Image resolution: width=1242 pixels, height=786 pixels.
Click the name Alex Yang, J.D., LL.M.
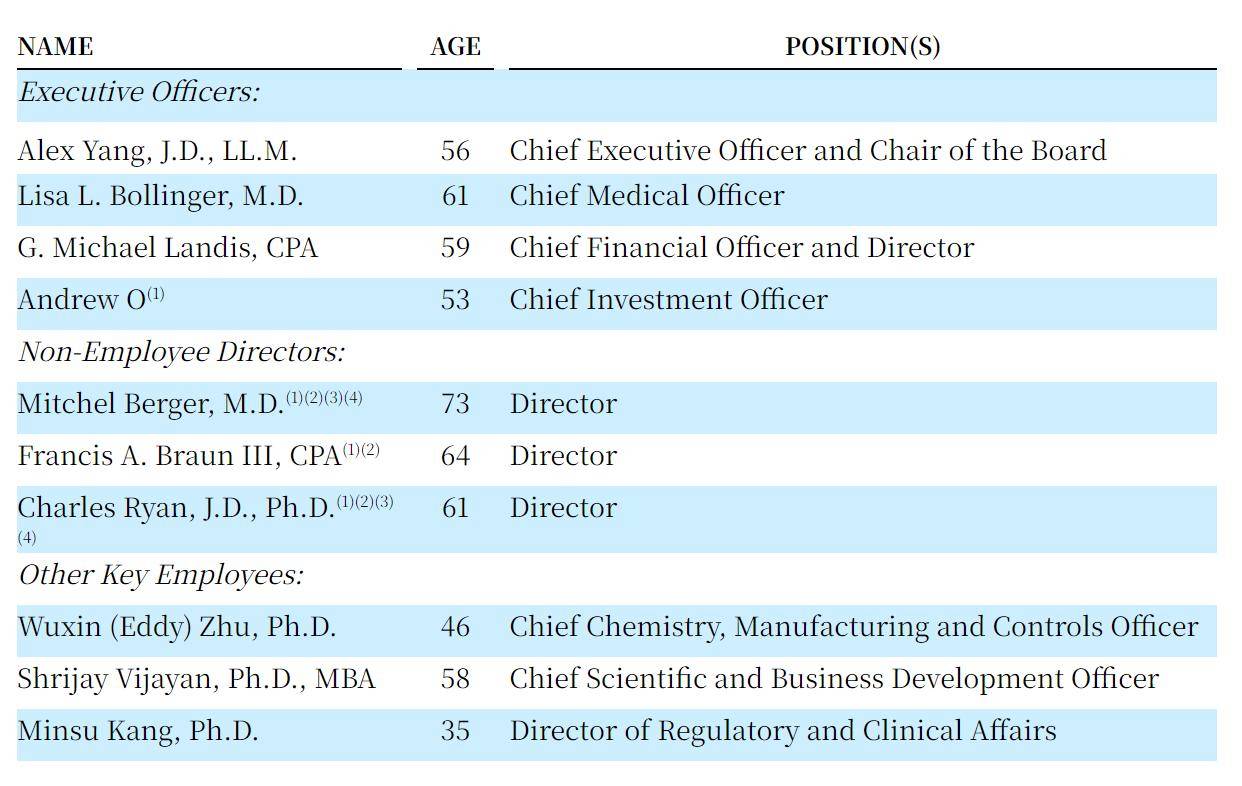[157, 151]
